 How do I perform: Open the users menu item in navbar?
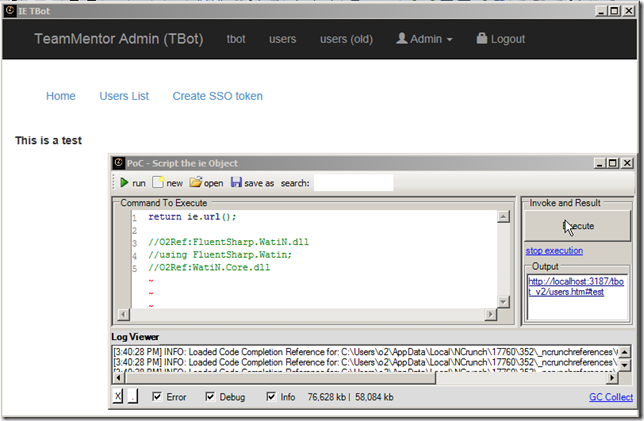(x=283, y=39)
